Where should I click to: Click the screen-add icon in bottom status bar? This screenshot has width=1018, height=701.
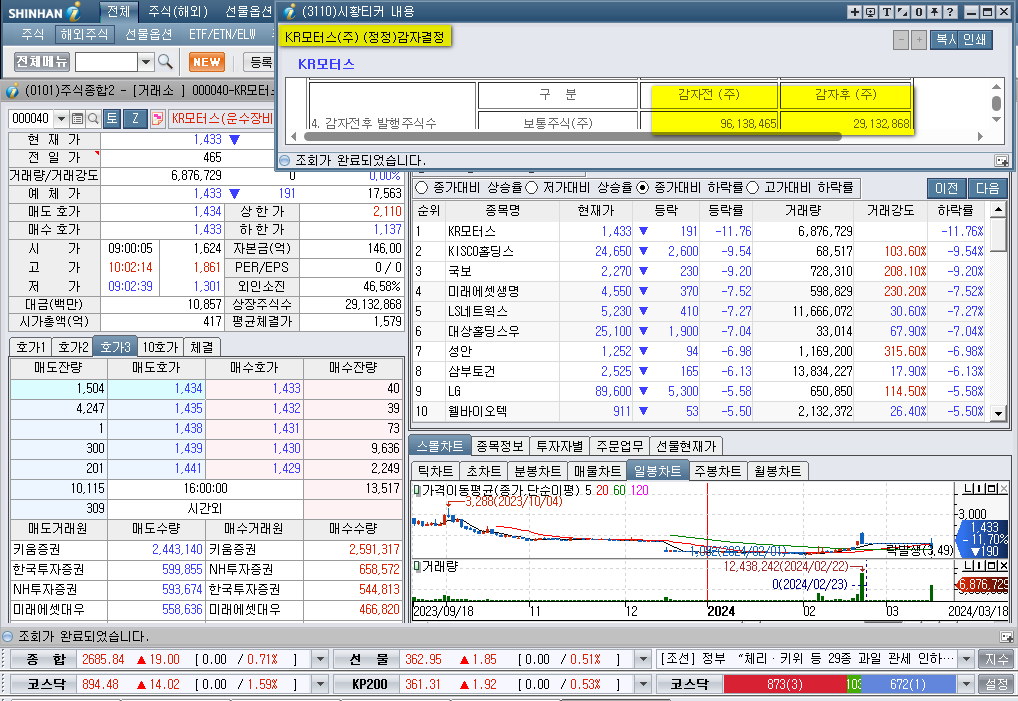pos(1006,637)
